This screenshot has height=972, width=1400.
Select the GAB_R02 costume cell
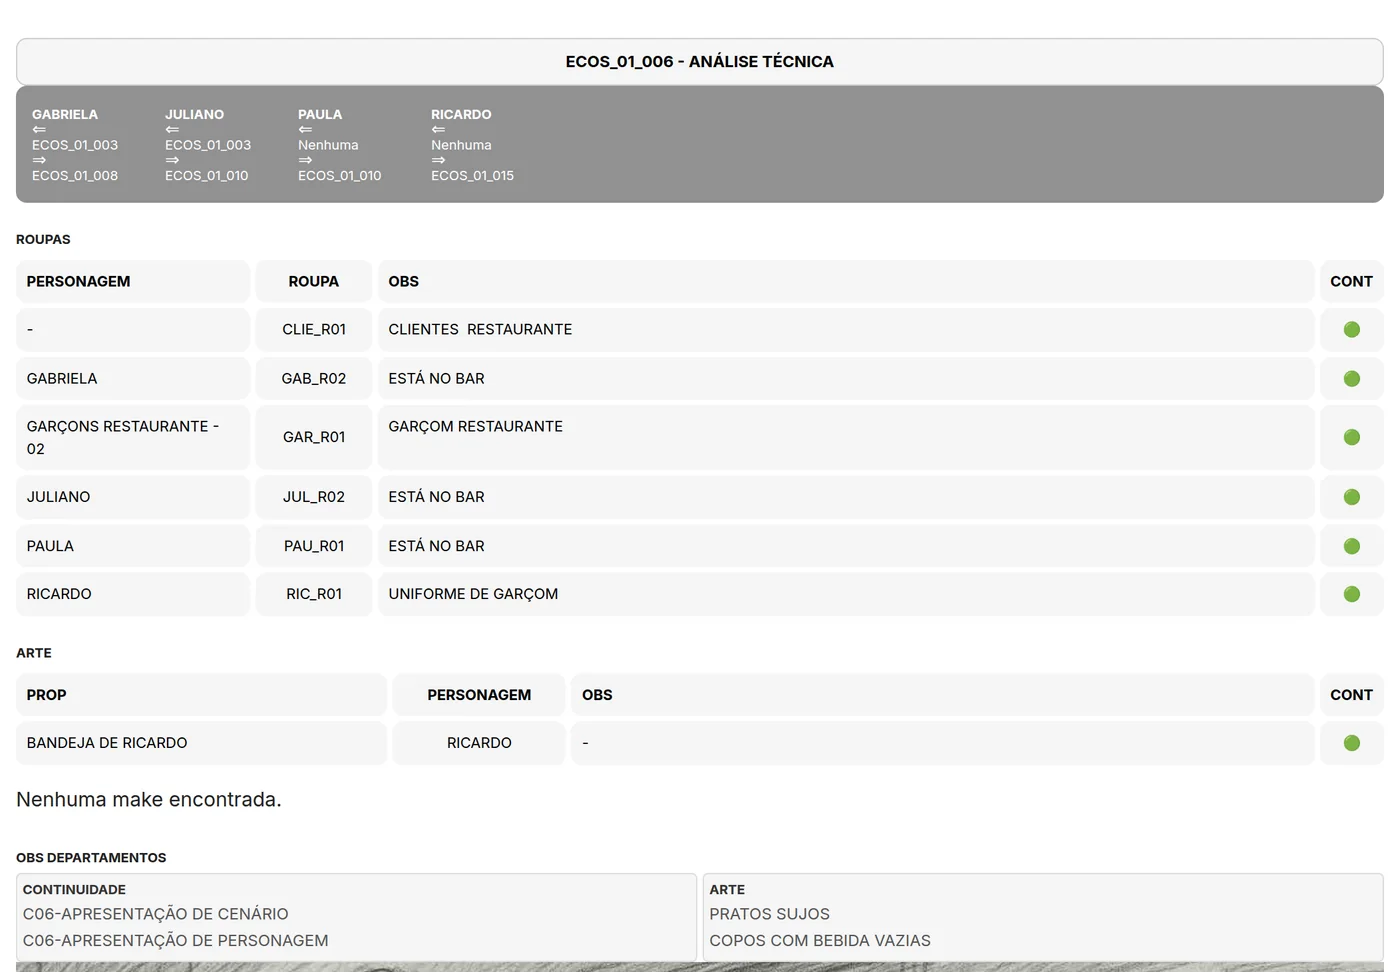(314, 379)
